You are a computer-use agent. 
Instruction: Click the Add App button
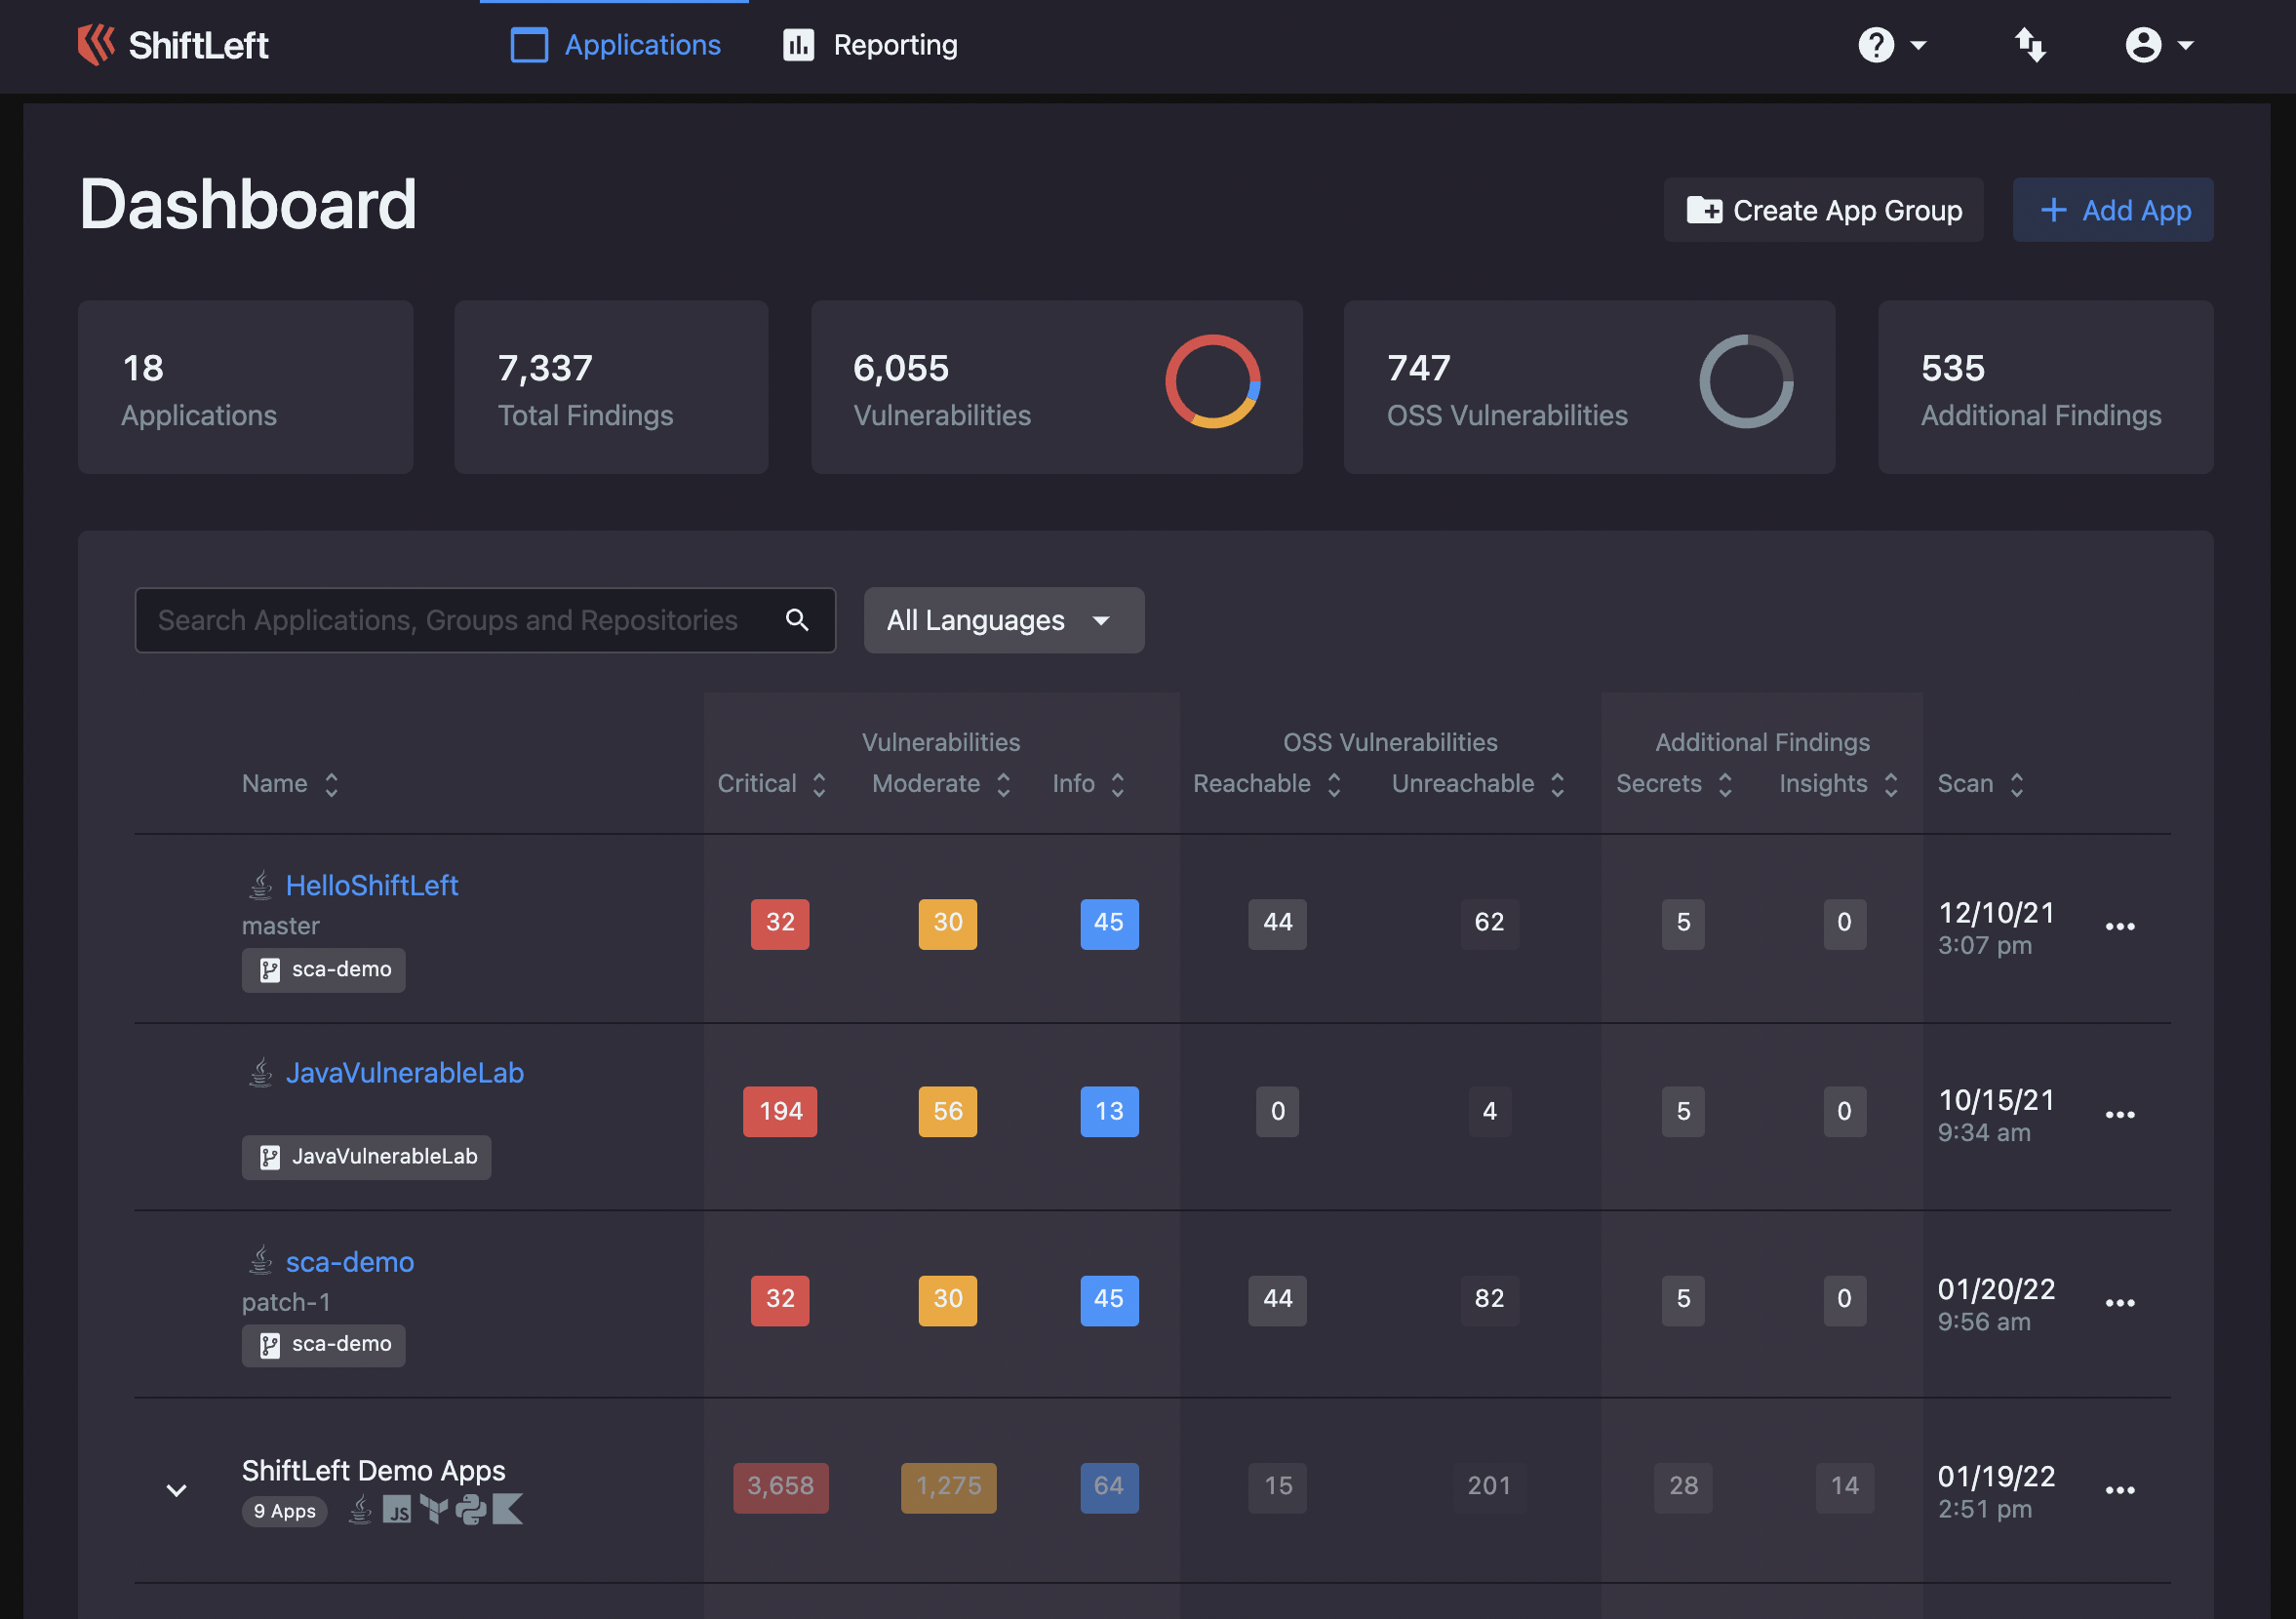point(2109,211)
